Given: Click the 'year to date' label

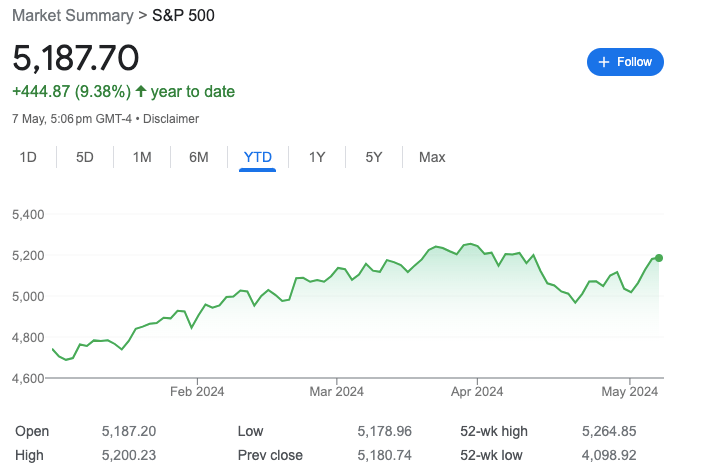Looking at the screenshot, I should pyautogui.click(x=193, y=92).
